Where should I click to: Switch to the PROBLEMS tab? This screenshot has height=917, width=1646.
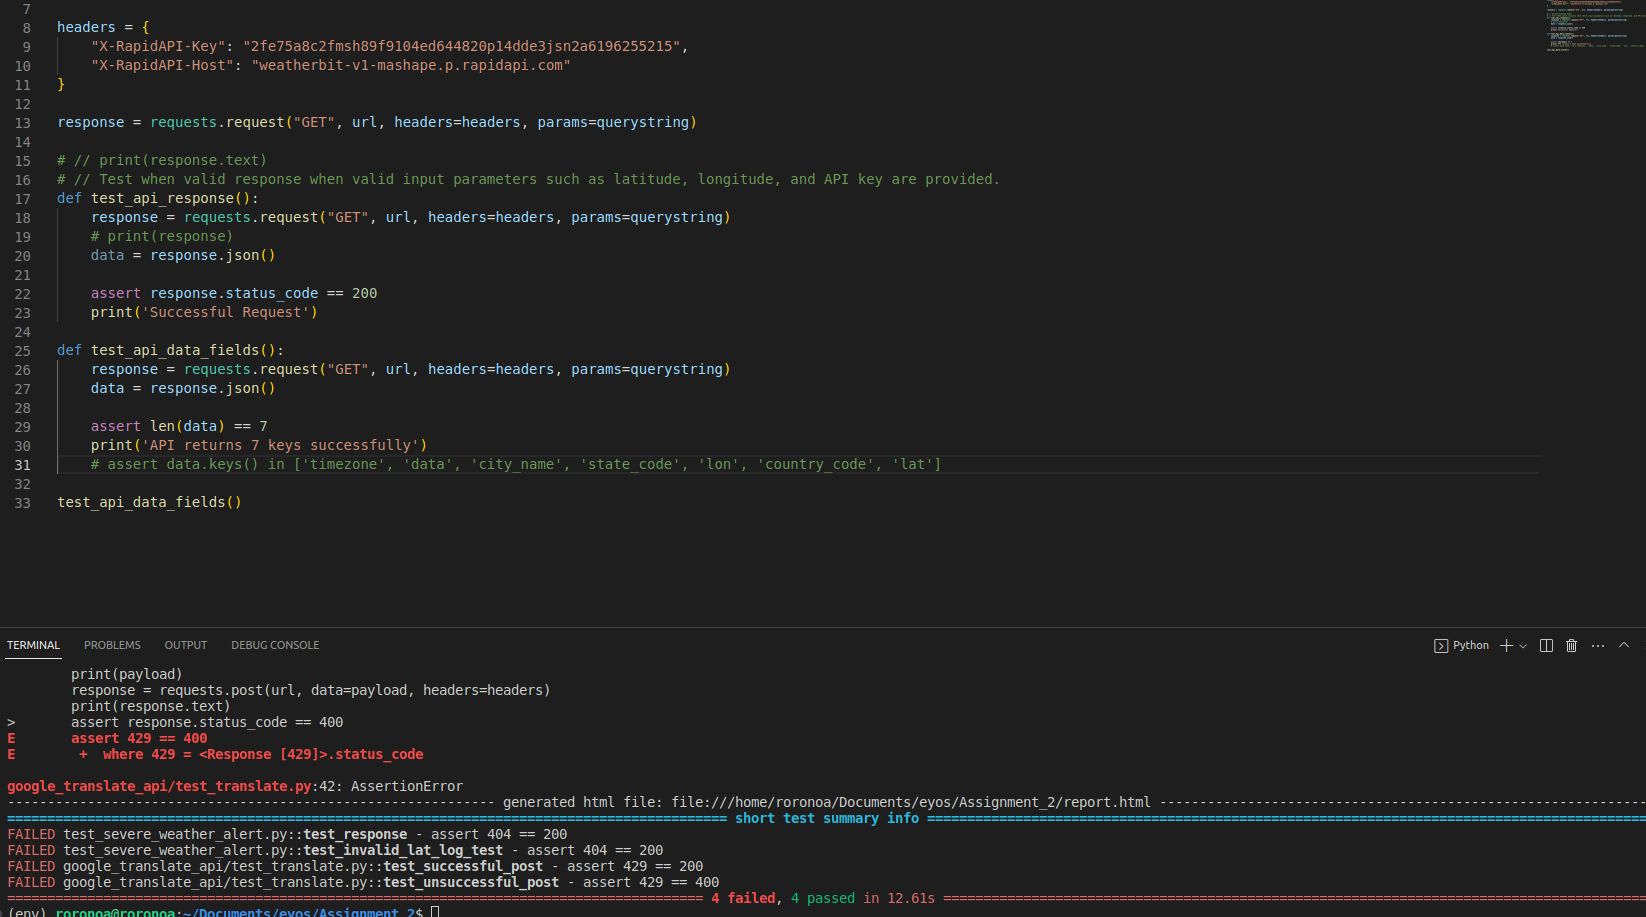[111, 645]
